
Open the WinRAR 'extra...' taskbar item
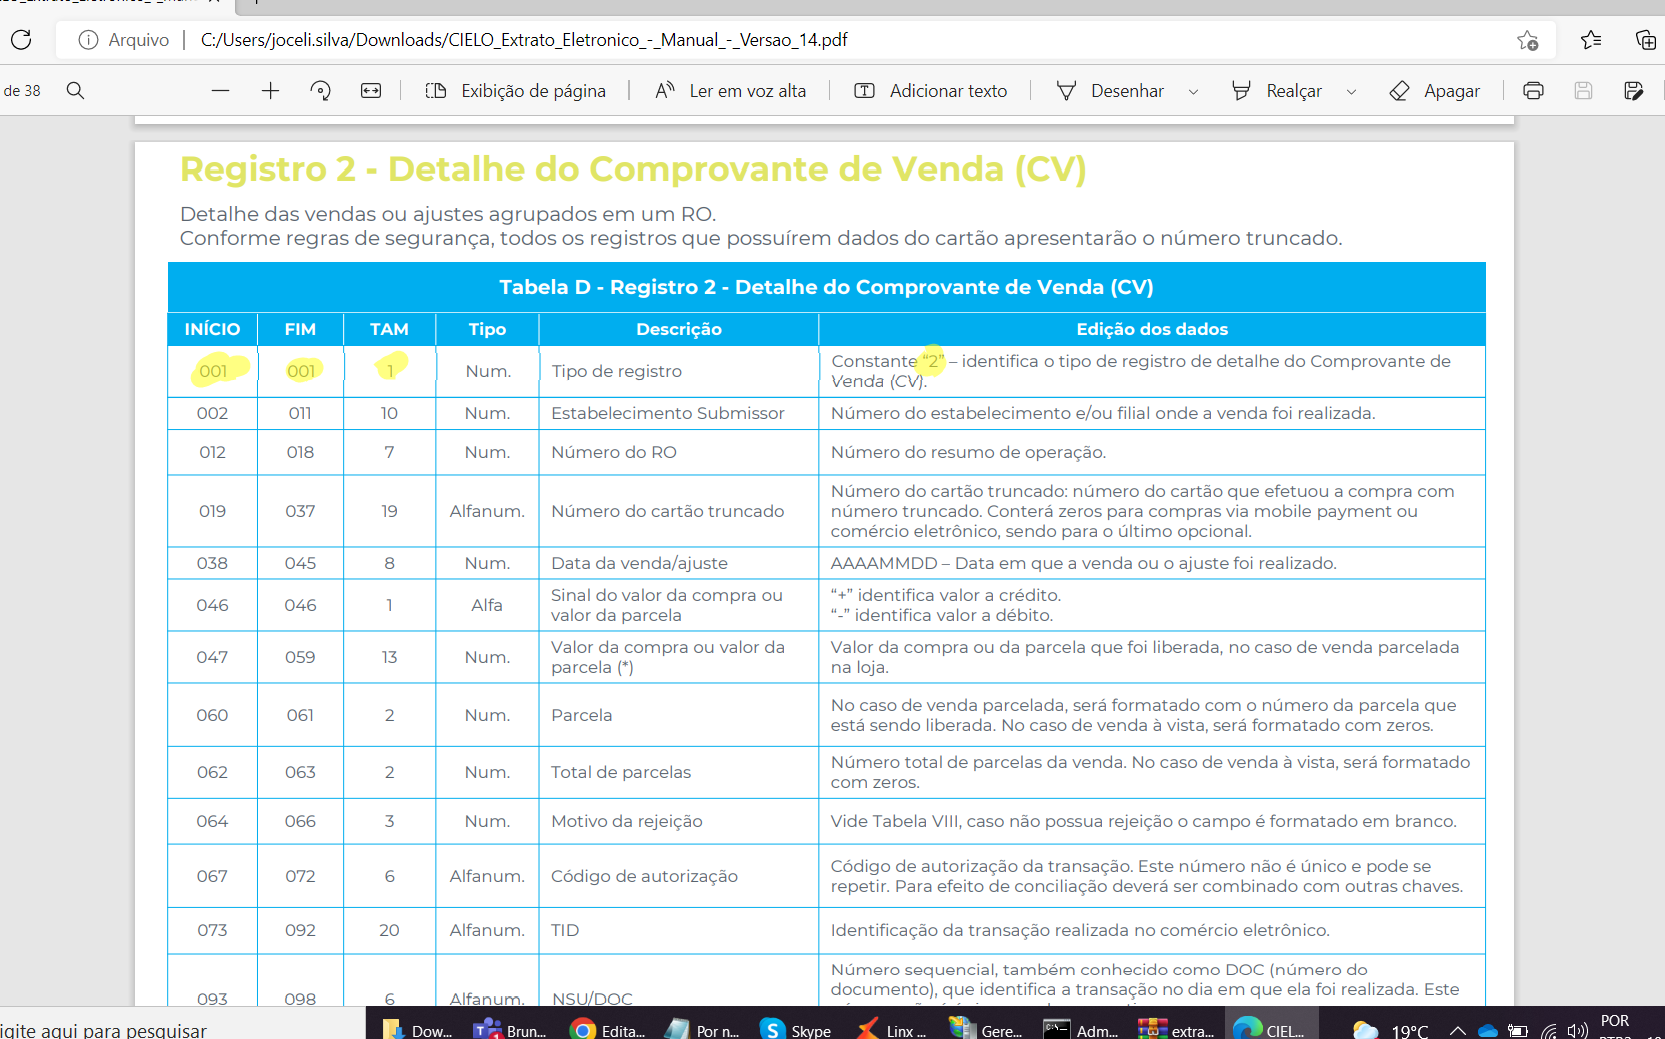pyautogui.click(x=1175, y=1027)
